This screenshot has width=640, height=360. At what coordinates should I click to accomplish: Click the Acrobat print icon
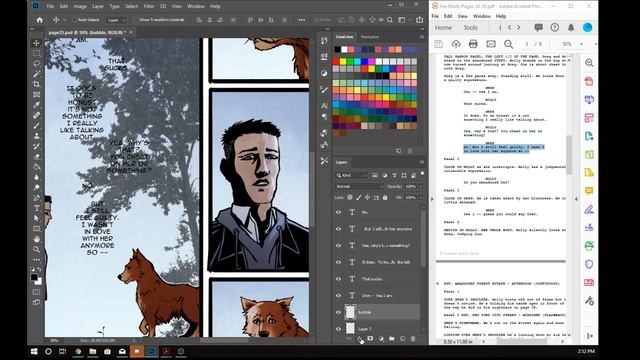click(473, 44)
